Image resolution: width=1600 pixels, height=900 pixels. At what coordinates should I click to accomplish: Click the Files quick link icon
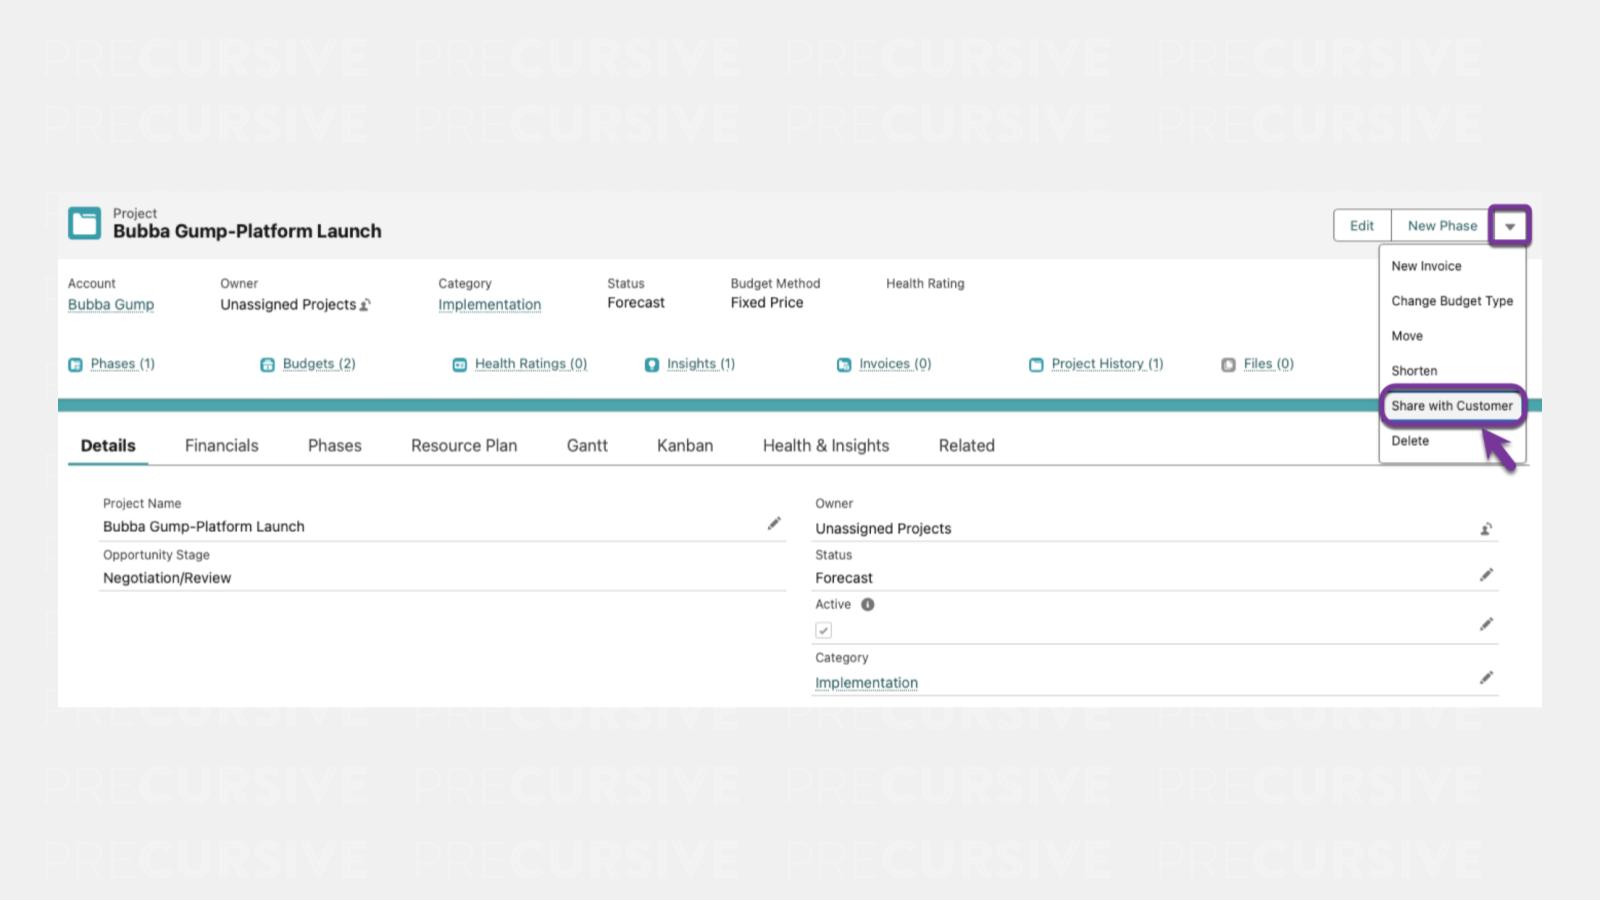click(x=1228, y=365)
